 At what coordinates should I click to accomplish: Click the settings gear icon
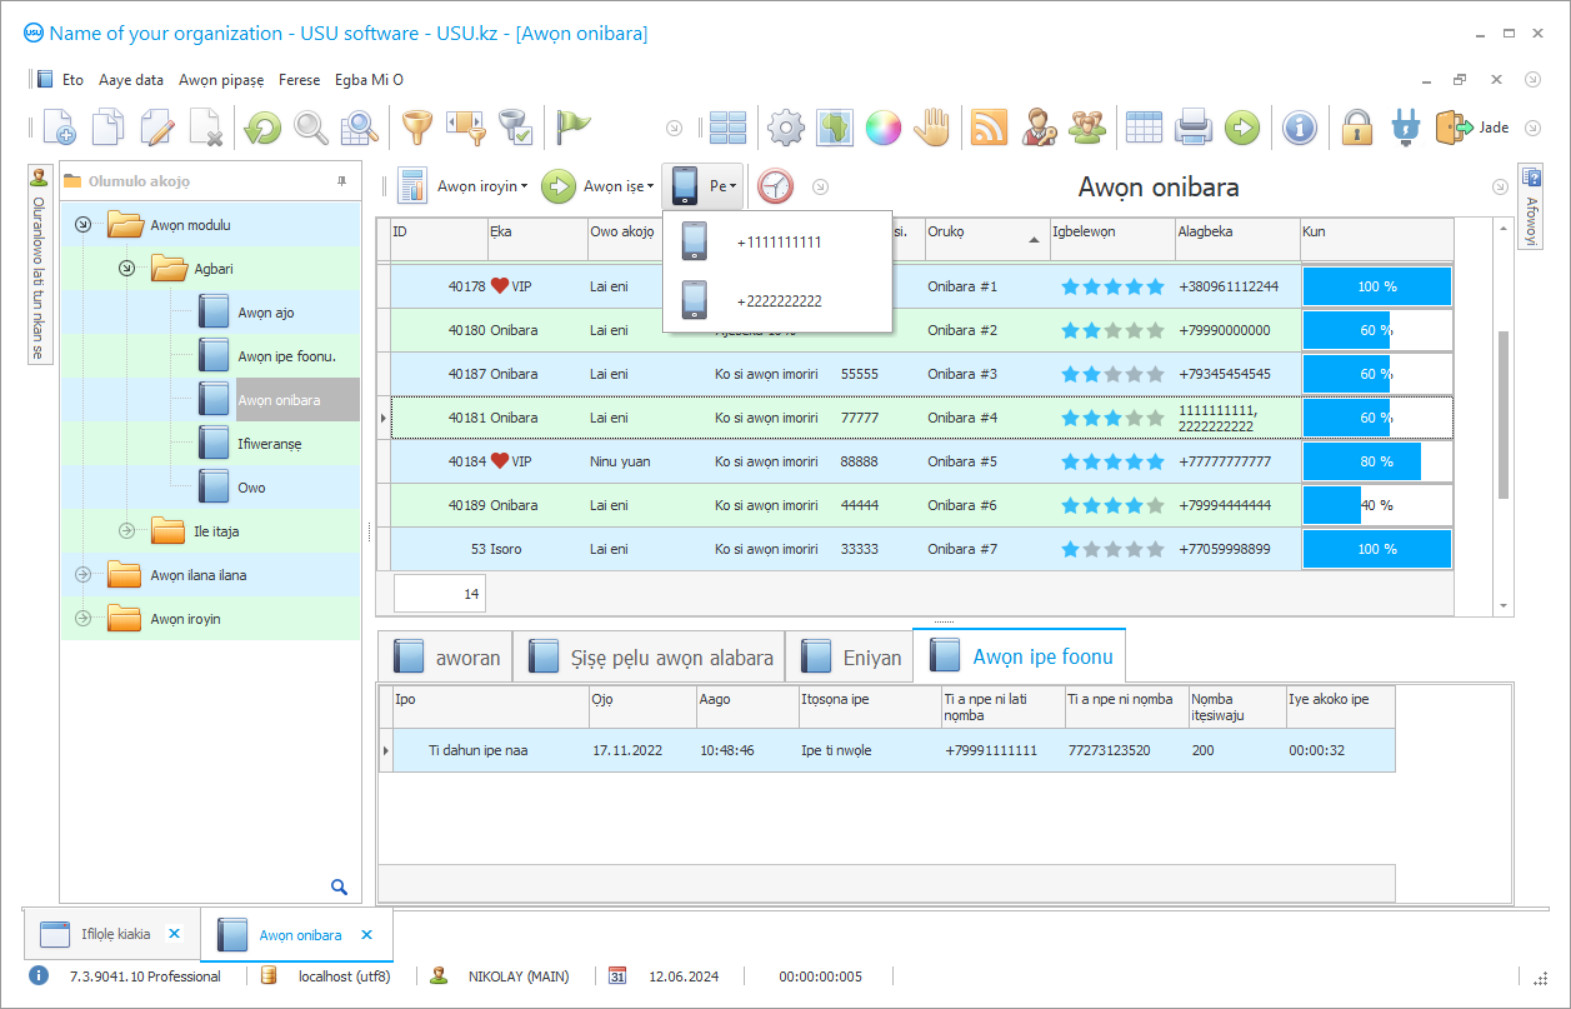tap(786, 127)
